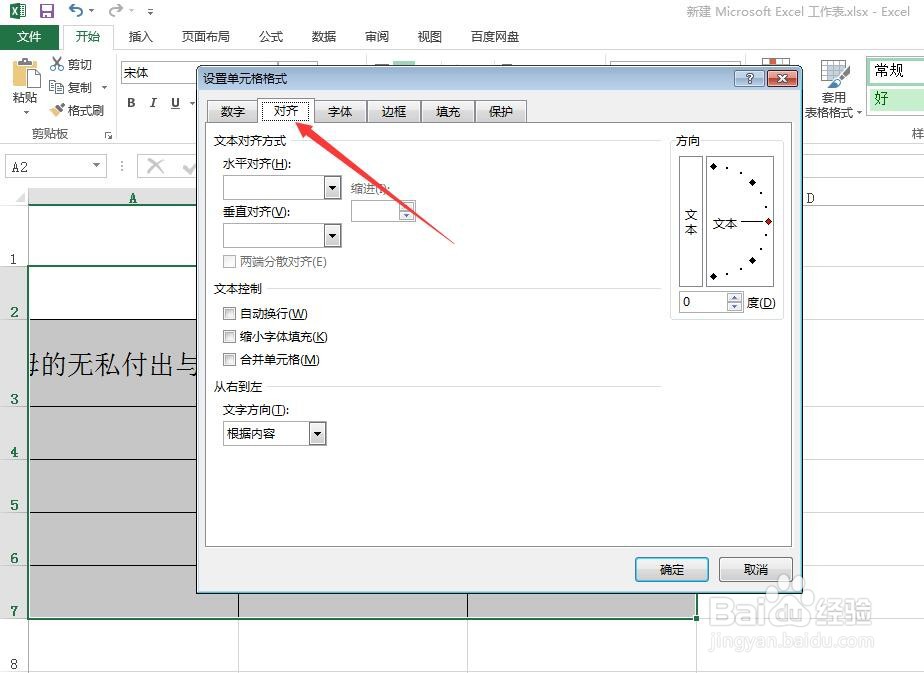
Task: Apply bold formatting with the B icon
Action: [x=130, y=102]
